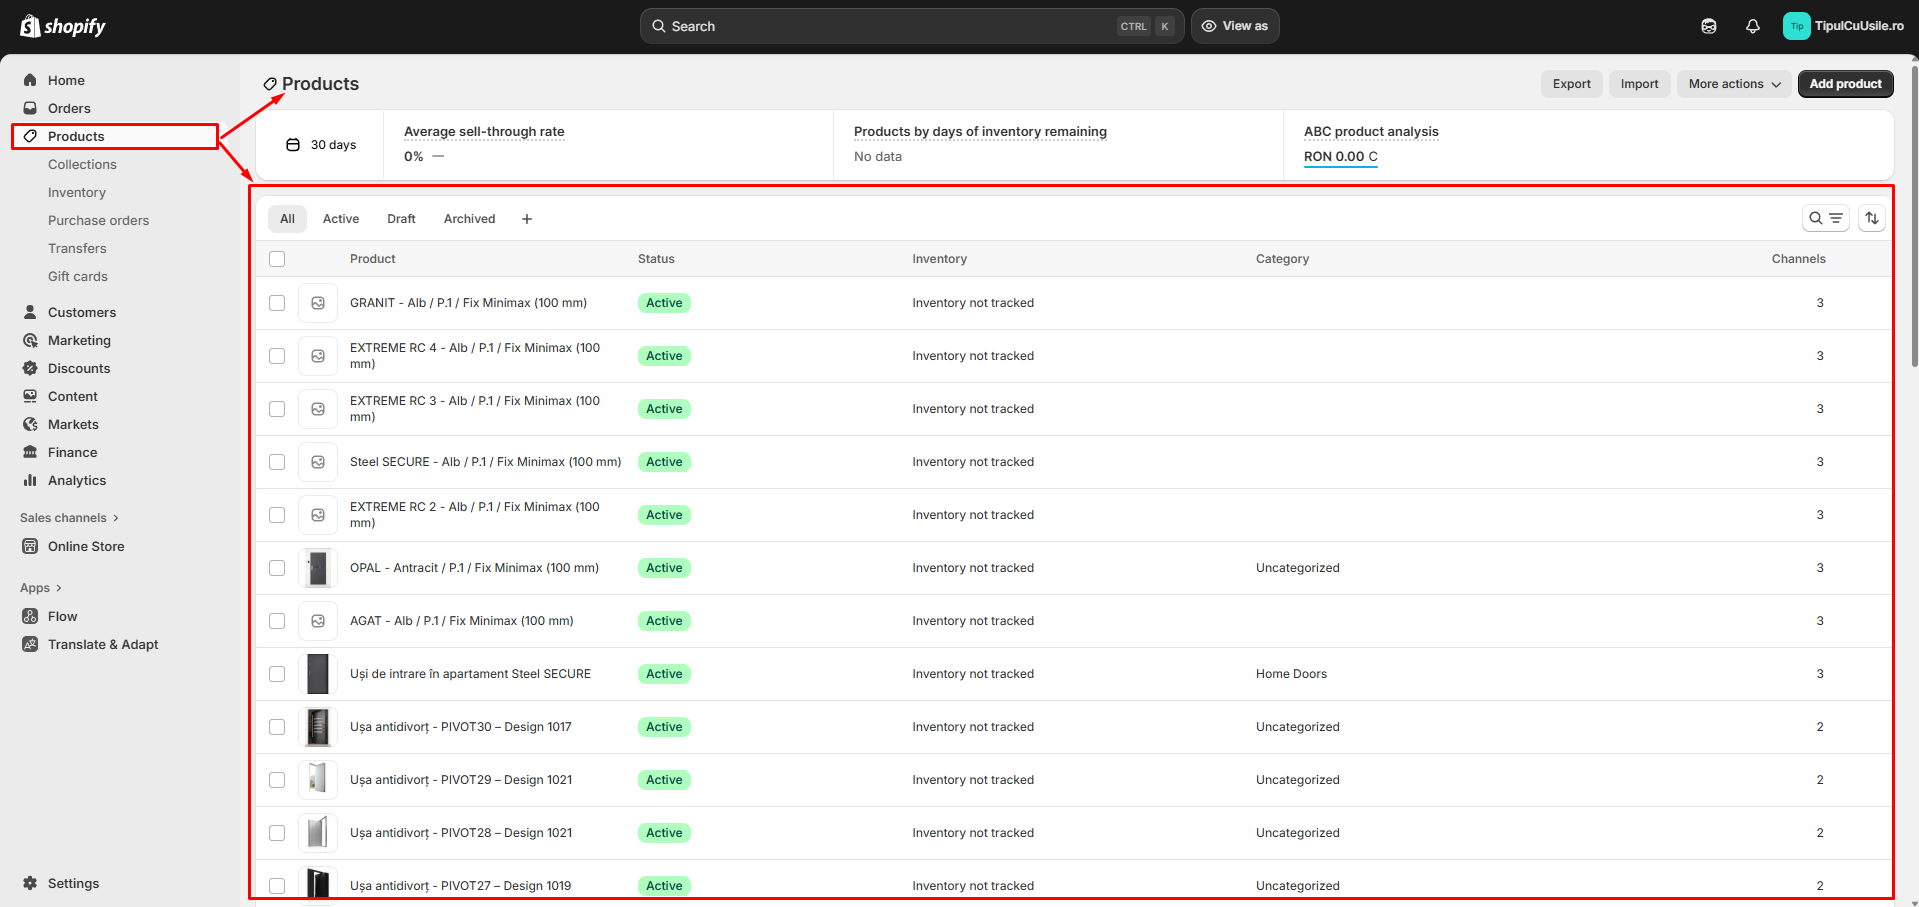Expand the More actions dropdown
Screen dimensions: 1919x907
tap(1734, 84)
